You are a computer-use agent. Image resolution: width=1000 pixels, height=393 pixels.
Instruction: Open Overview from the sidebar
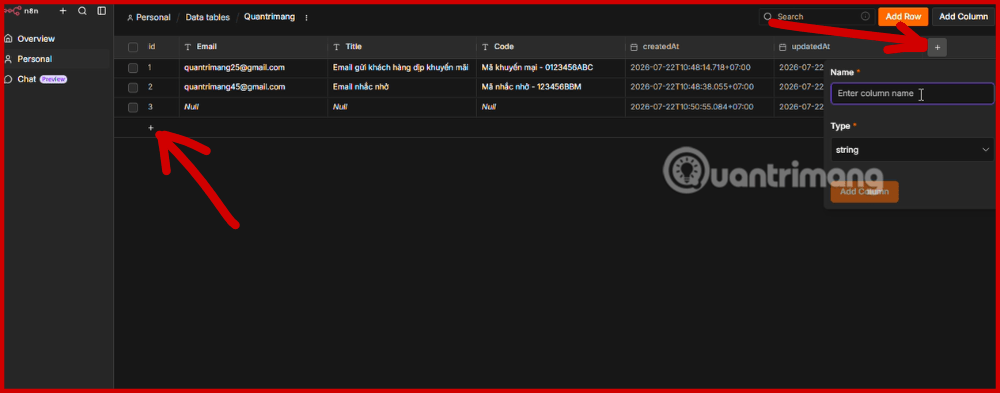(36, 39)
